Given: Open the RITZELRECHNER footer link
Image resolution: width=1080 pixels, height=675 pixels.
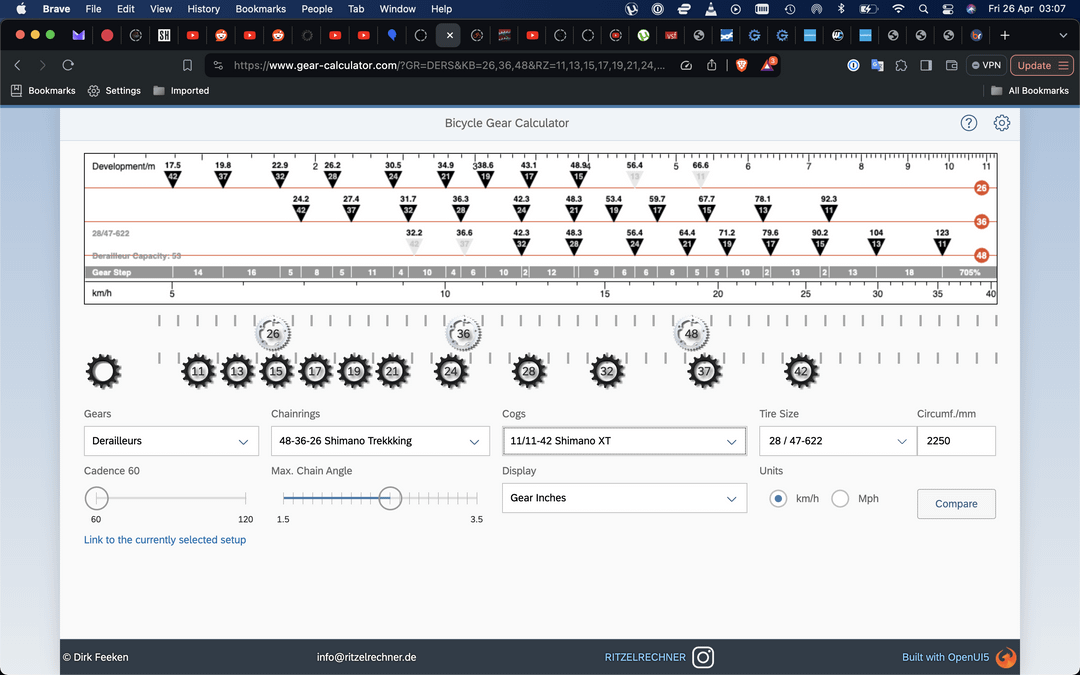Looking at the screenshot, I should (x=645, y=657).
